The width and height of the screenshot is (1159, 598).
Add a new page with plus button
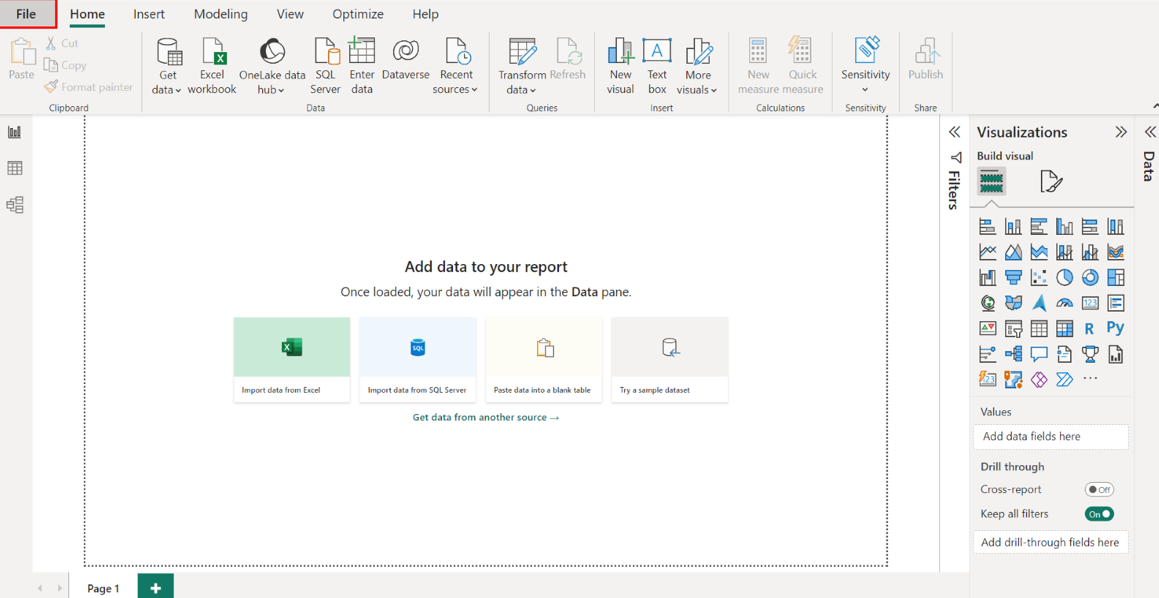(155, 587)
